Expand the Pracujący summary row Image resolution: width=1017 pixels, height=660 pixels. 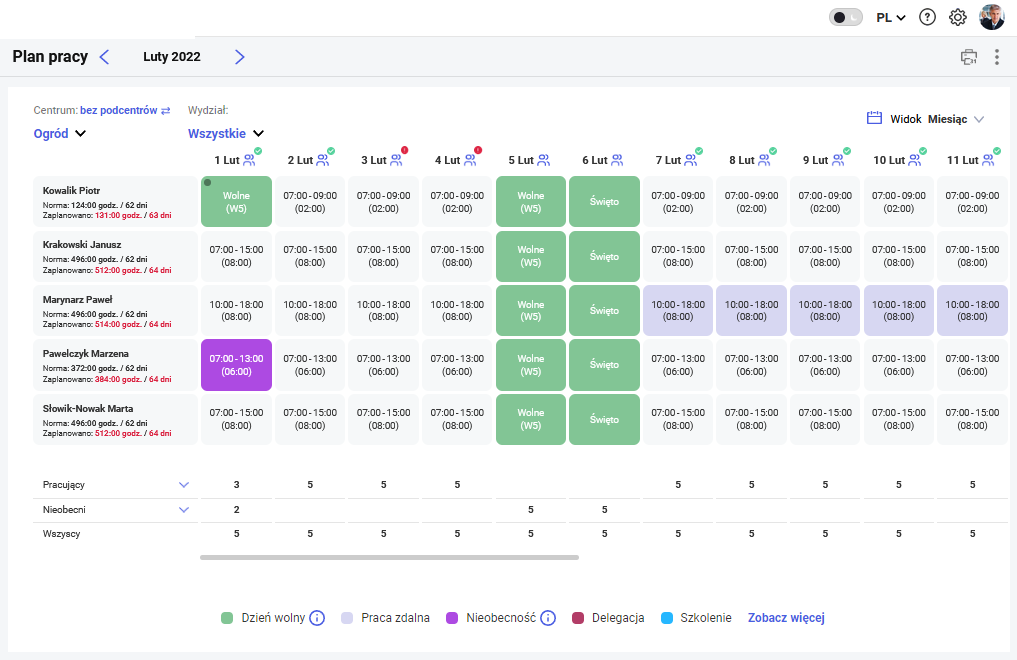pyautogui.click(x=184, y=485)
